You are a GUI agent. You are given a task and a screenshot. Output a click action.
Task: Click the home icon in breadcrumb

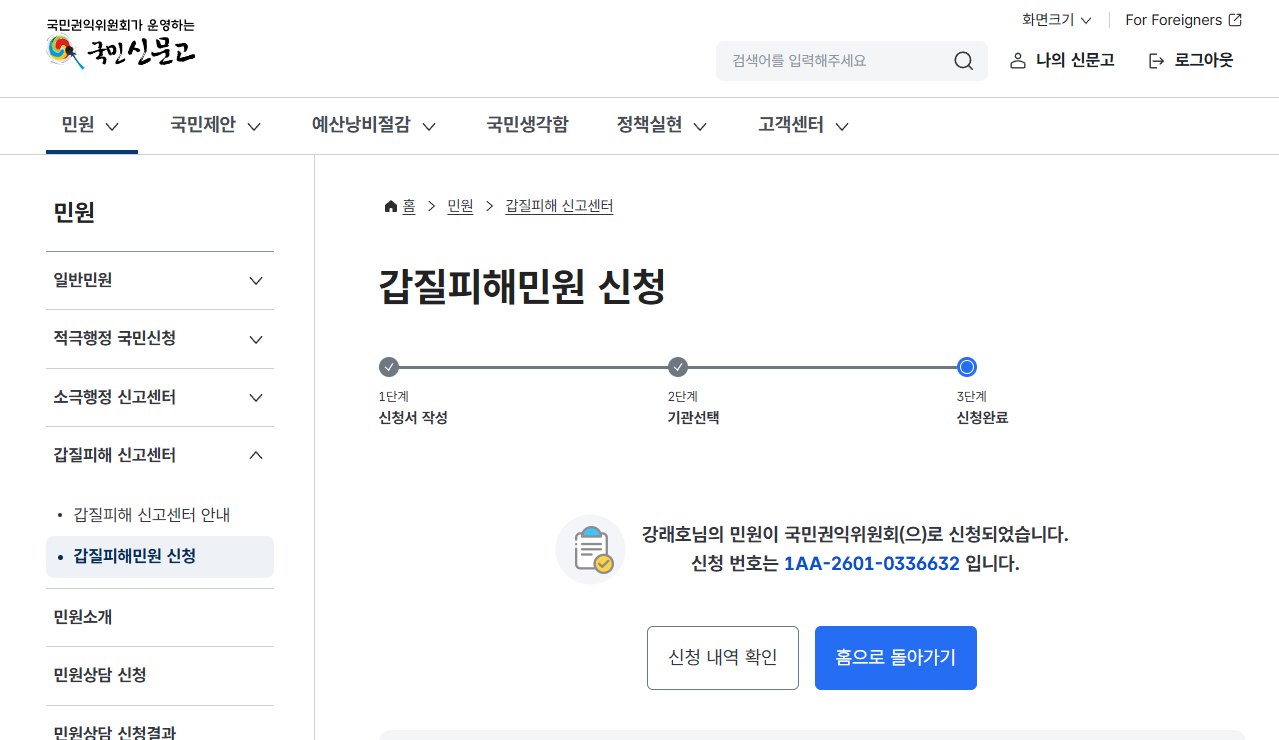click(390, 206)
